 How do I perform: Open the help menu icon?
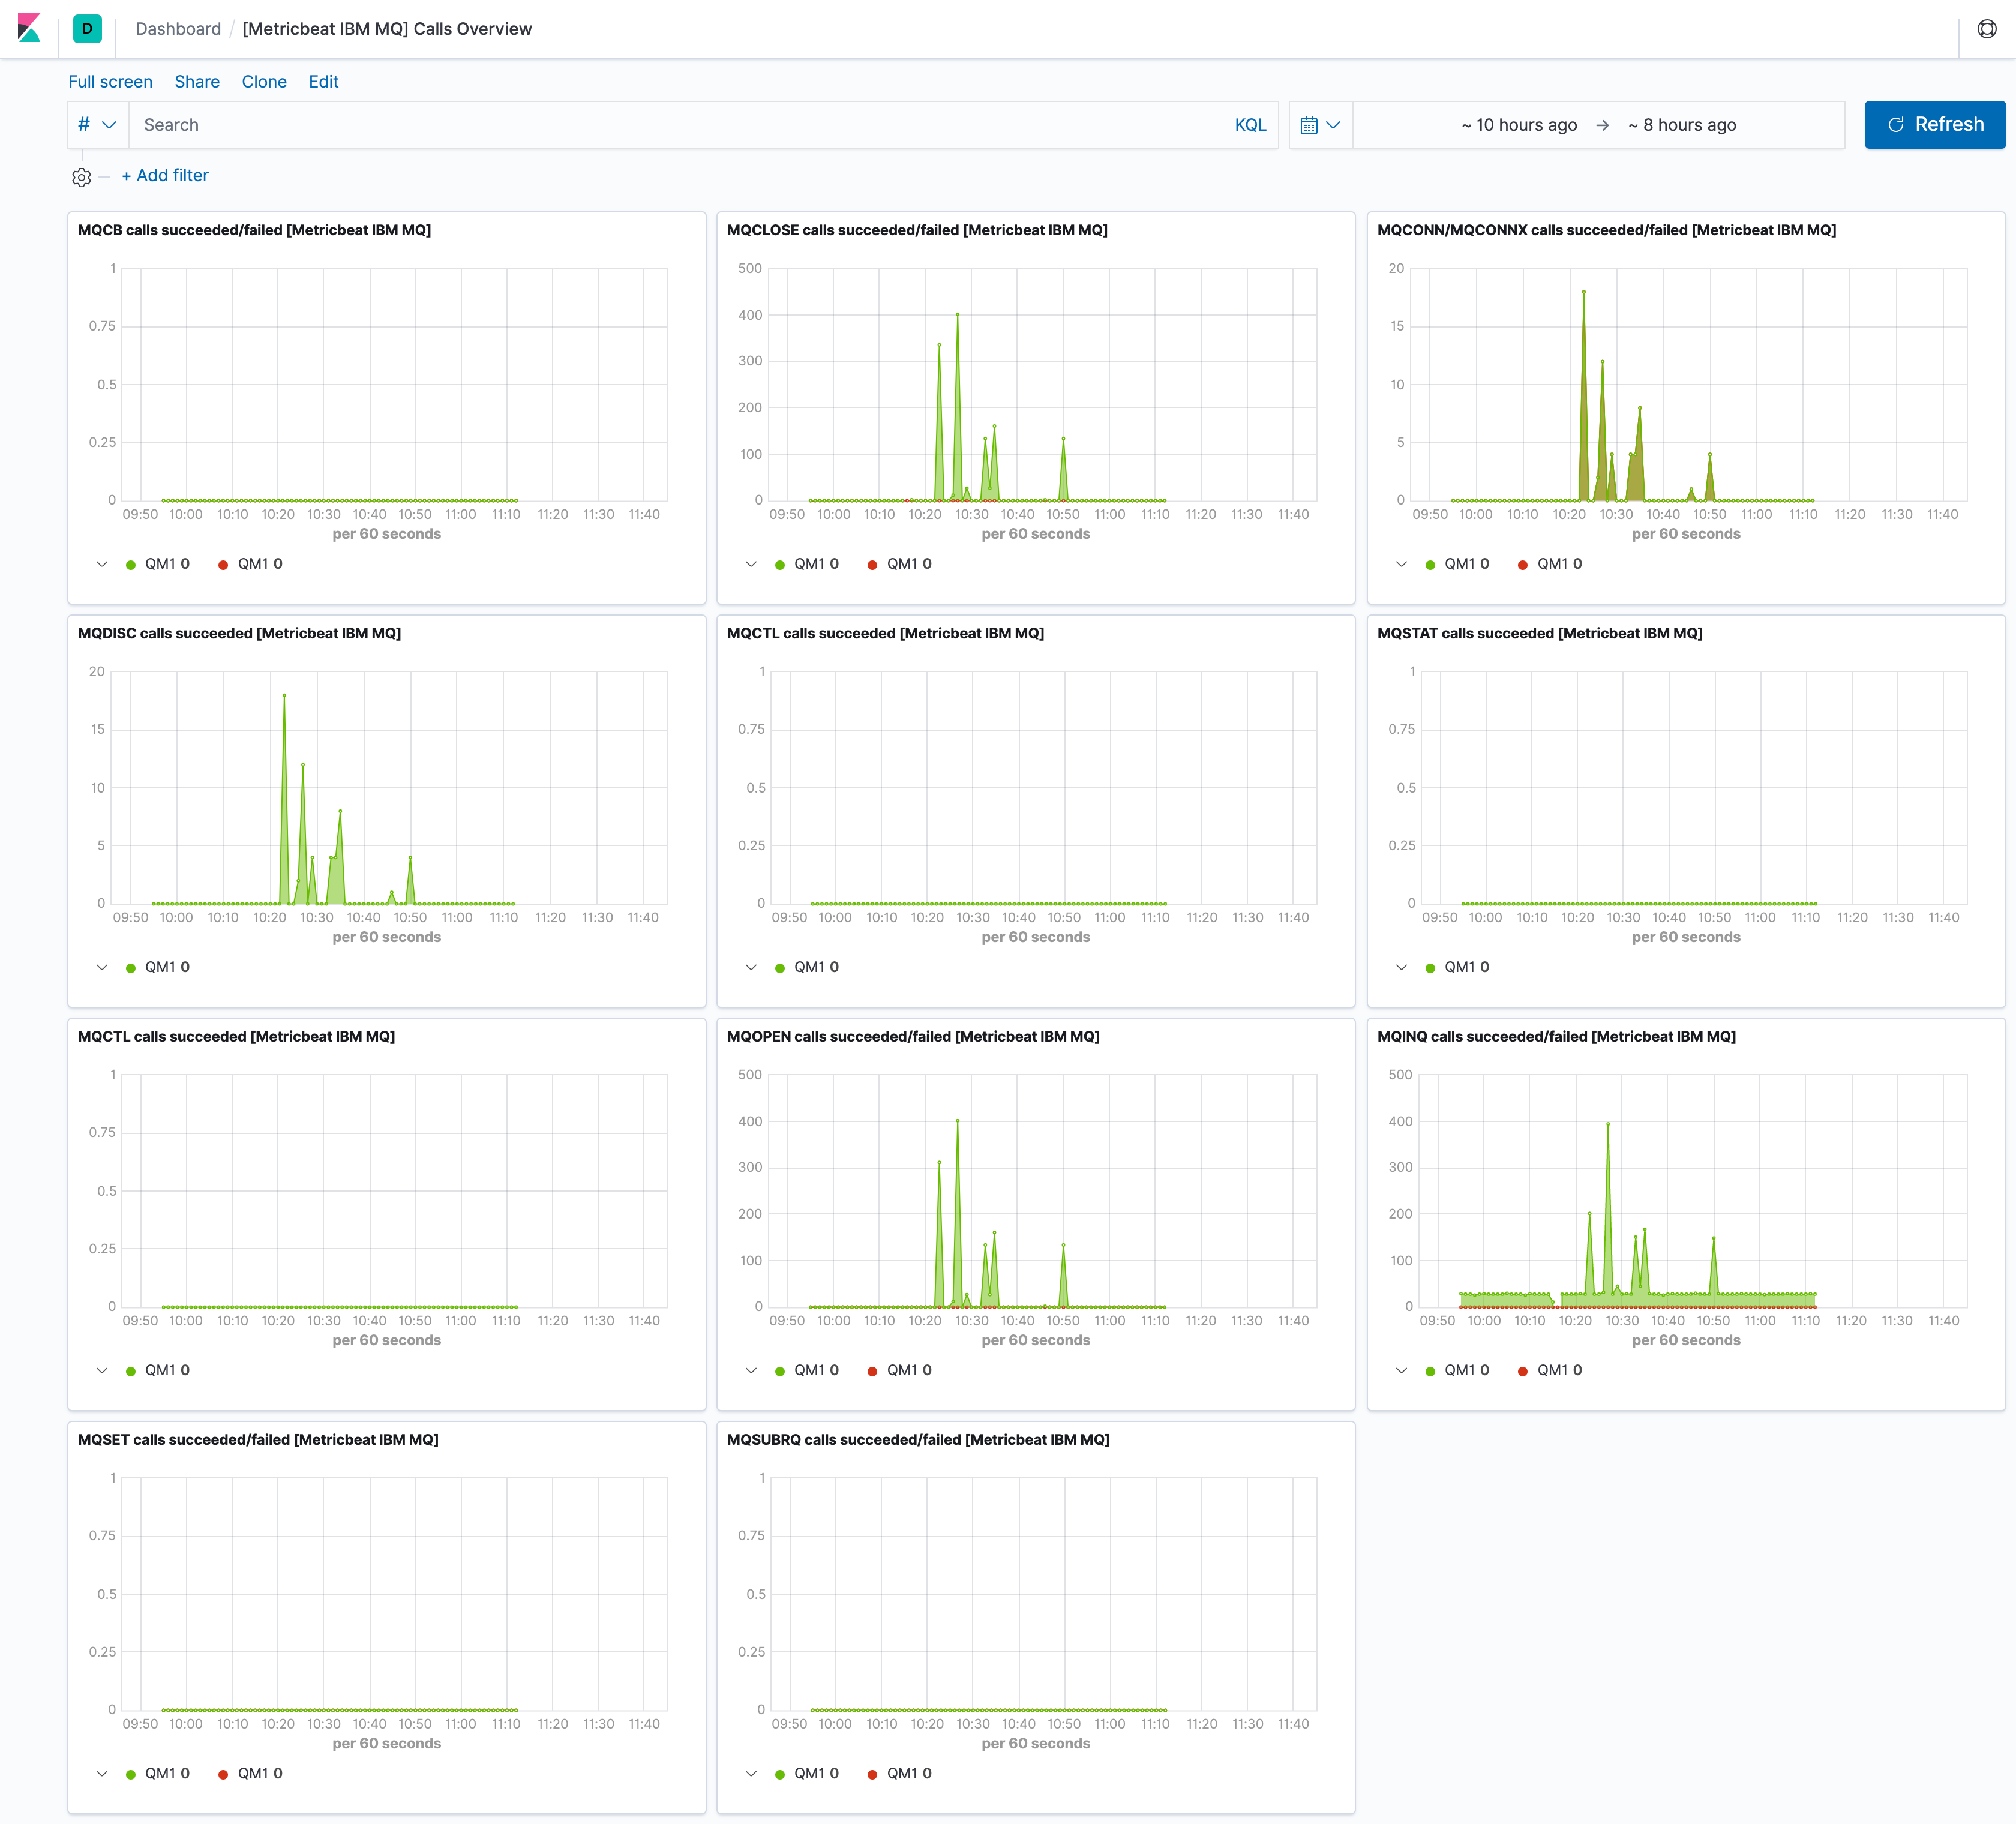tap(1987, 28)
